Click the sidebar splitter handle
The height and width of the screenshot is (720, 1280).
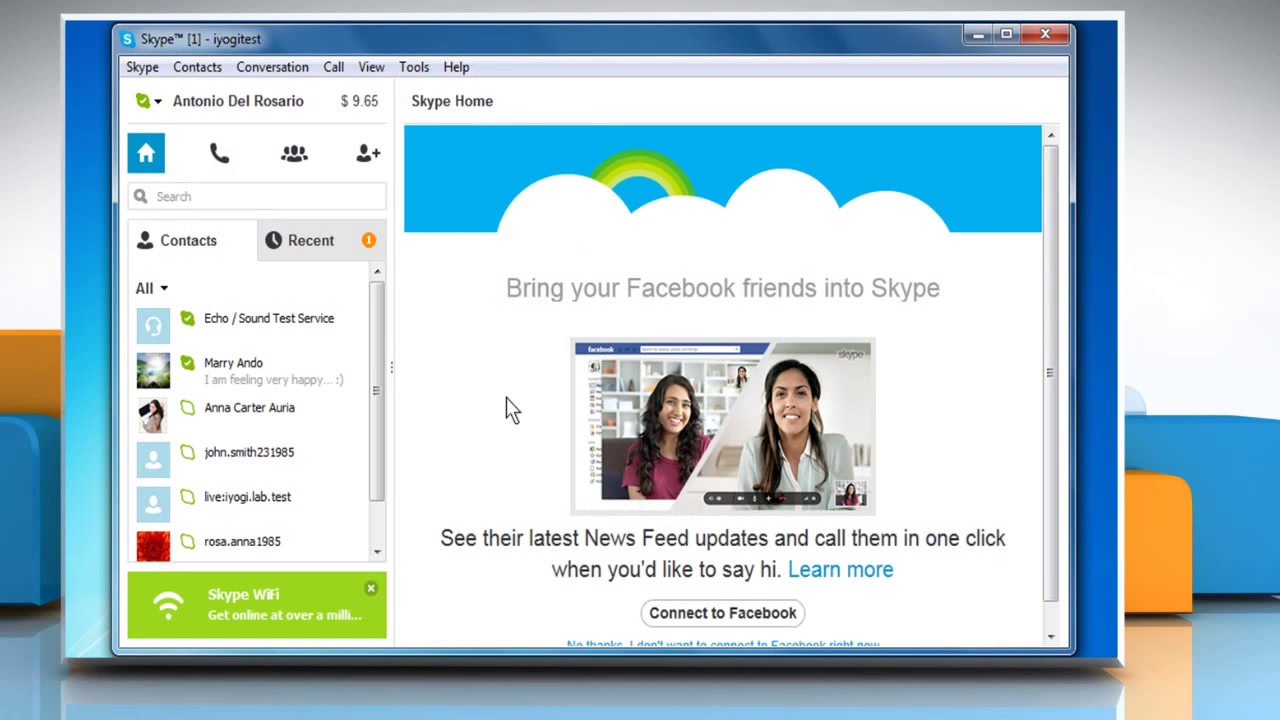(x=391, y=368)
